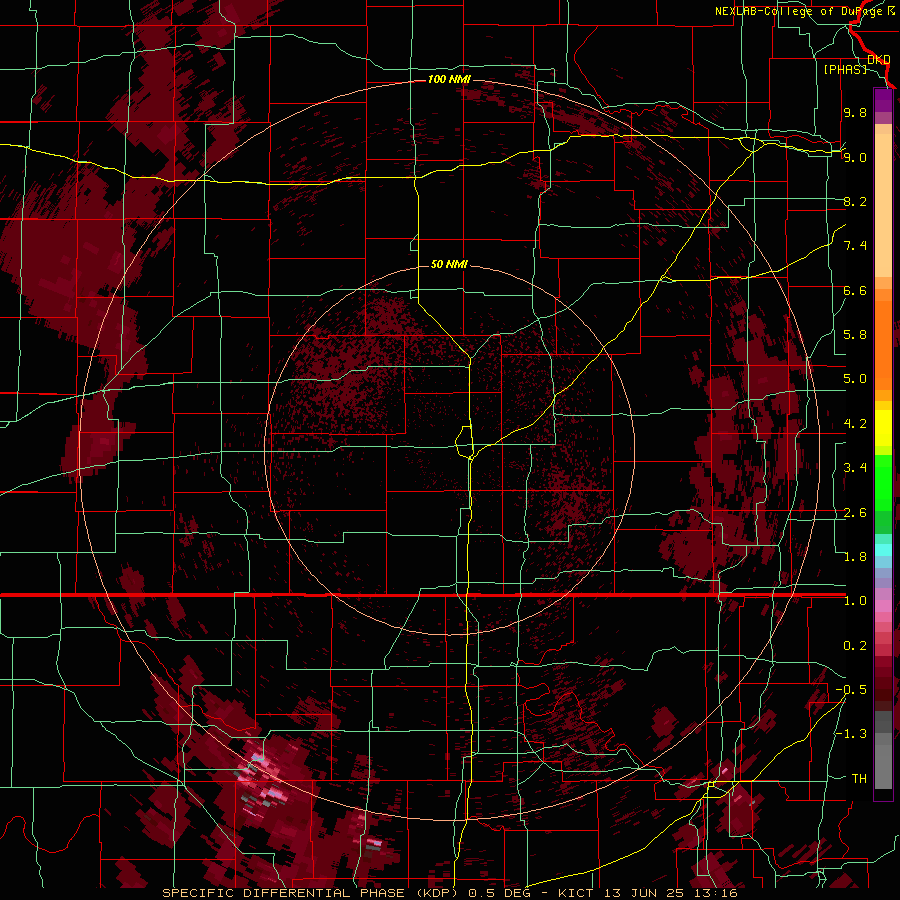Click the 1.0 scale value
This screenshot has width=900, height=900.
tap(855, 601)
